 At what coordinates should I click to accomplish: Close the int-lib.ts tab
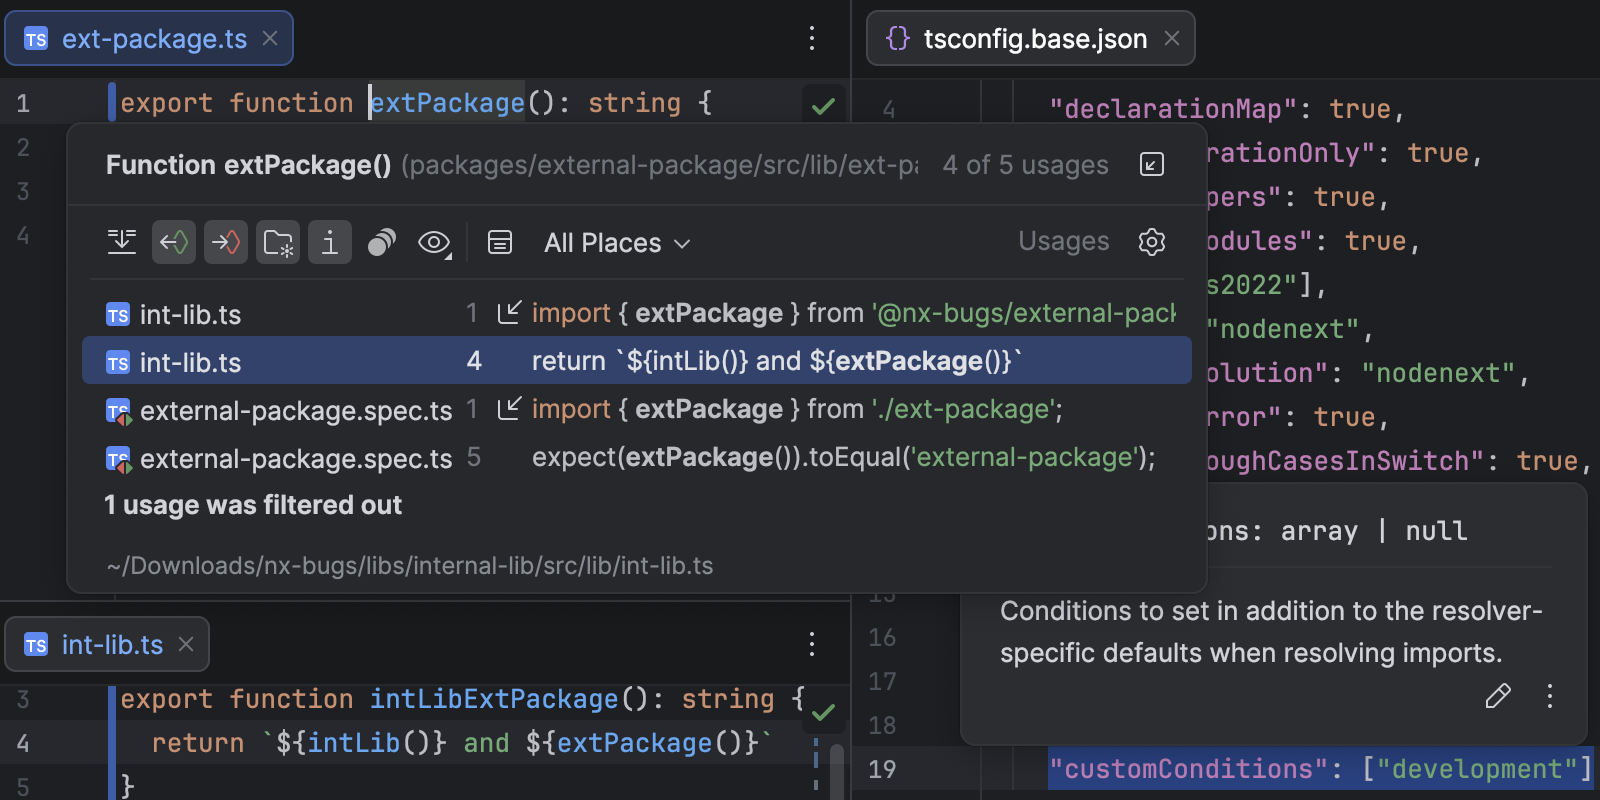click(186, 645)
